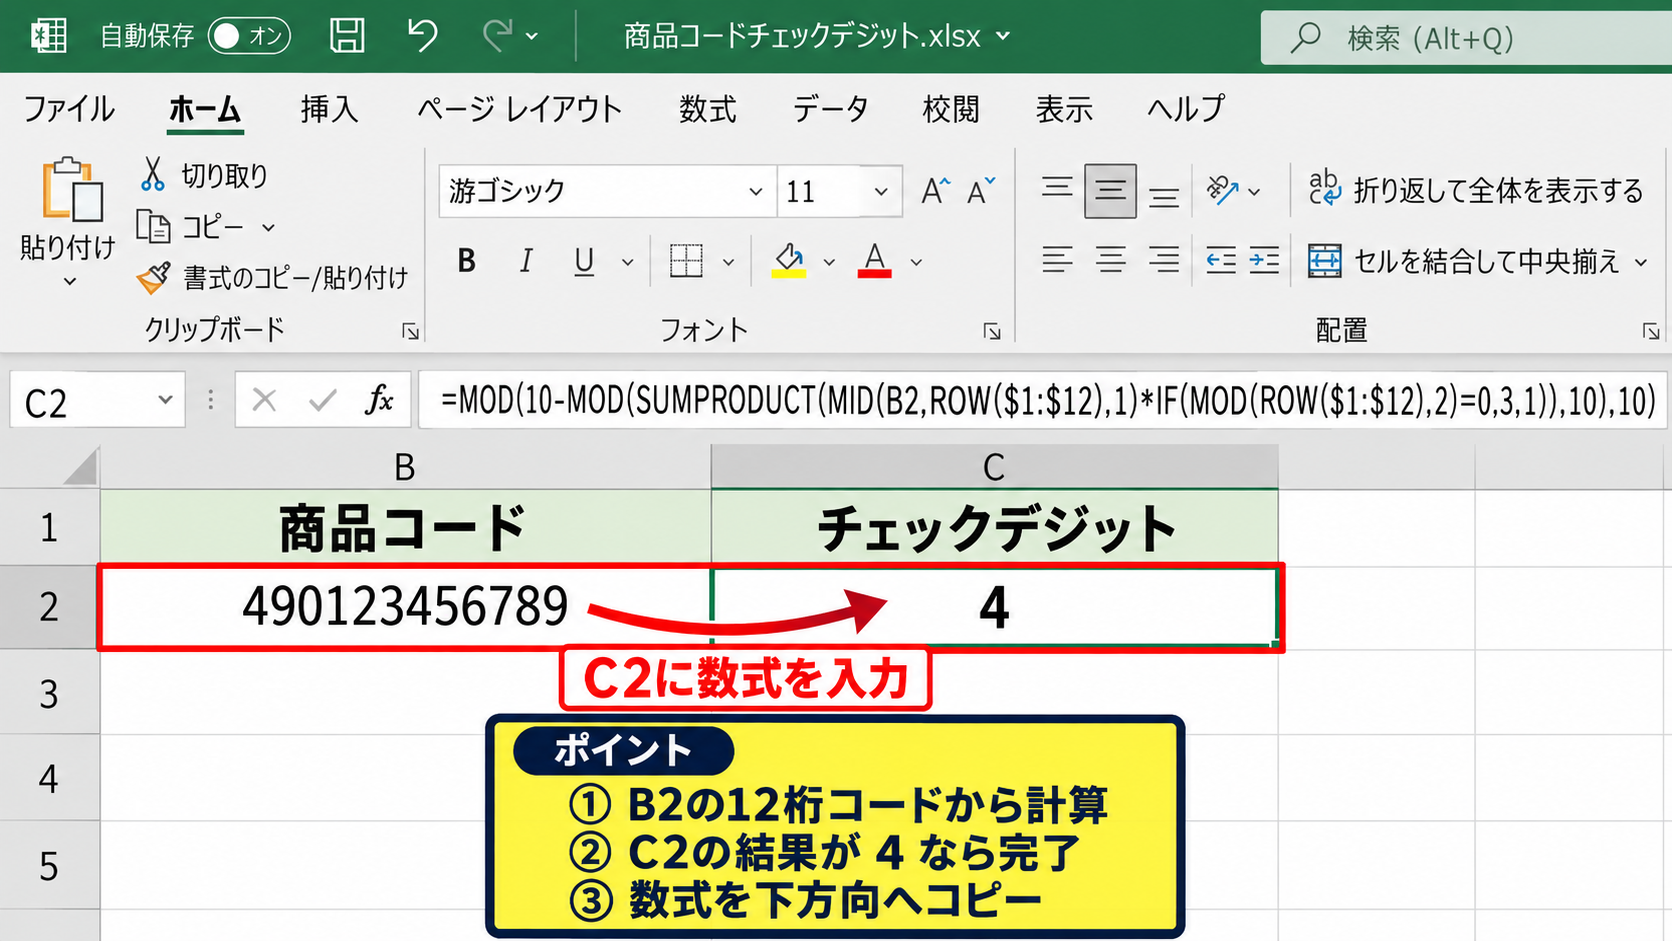Click the increase indent icon
1672x941 pixels.
coord(1264,261)
